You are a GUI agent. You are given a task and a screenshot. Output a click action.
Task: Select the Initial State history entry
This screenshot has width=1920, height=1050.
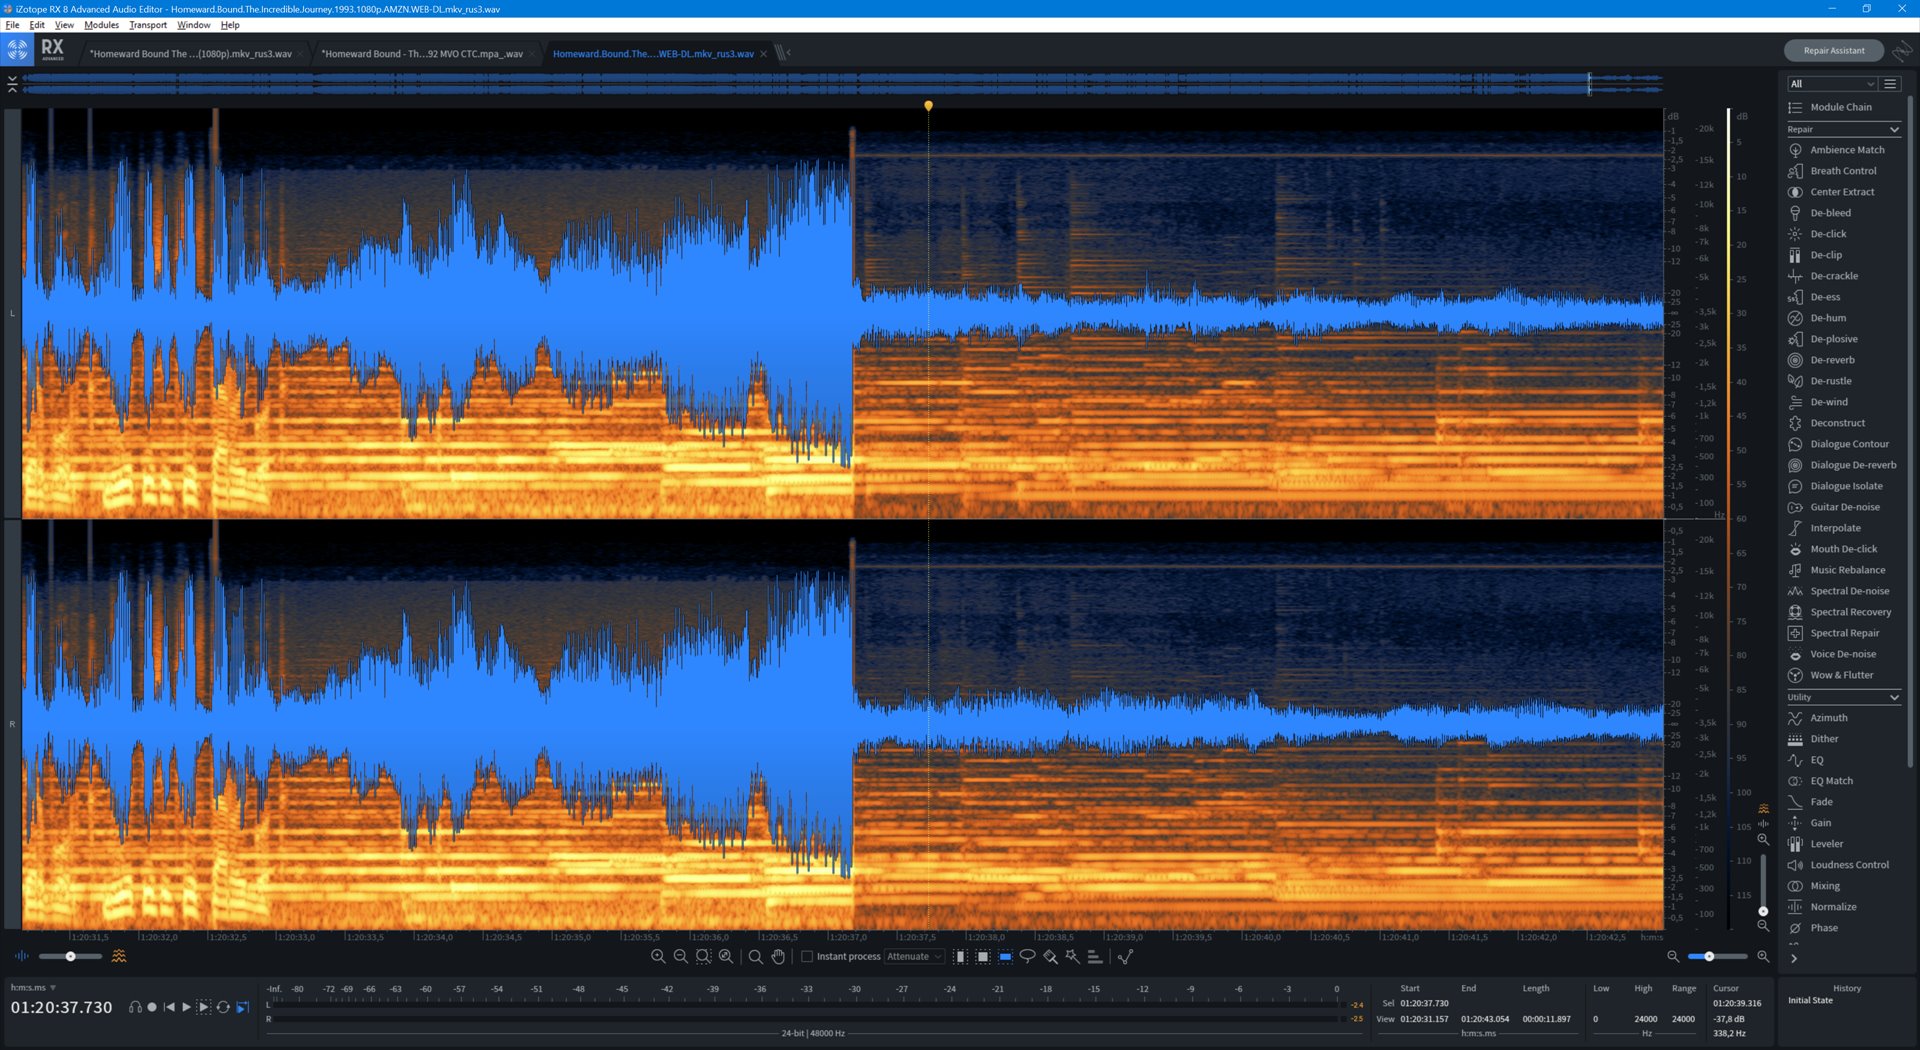coord(1810,1001)
